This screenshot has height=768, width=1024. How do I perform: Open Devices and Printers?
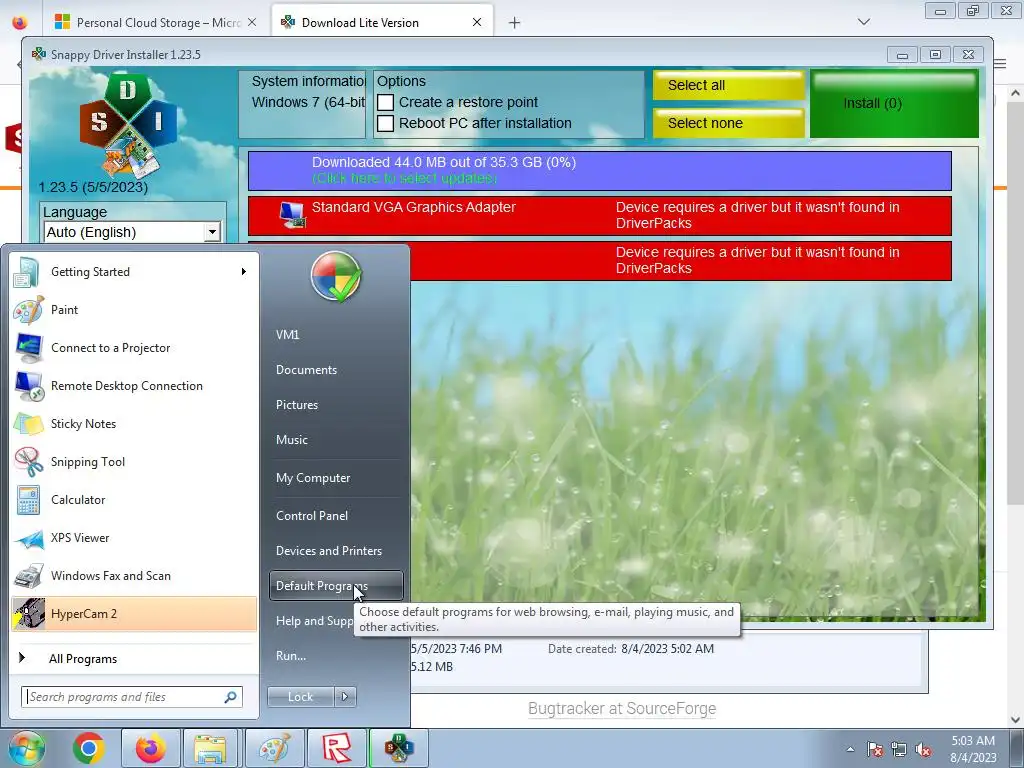pos(336,551)
